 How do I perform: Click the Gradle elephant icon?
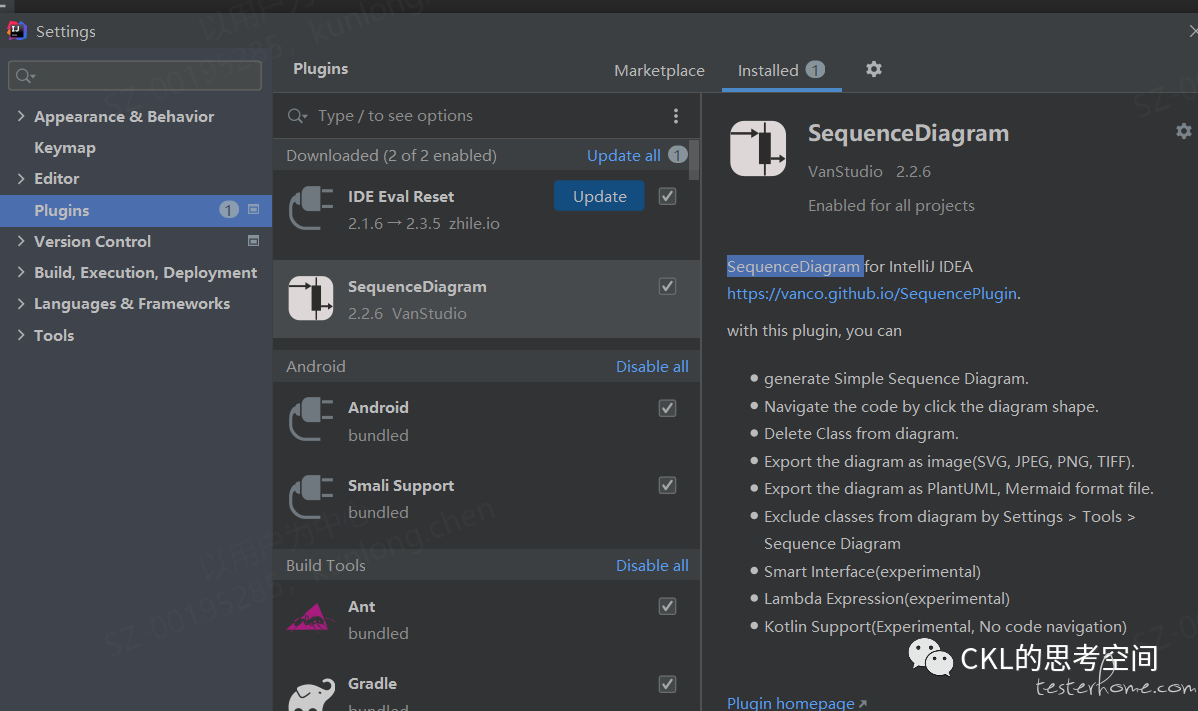(x=311, y=693)
